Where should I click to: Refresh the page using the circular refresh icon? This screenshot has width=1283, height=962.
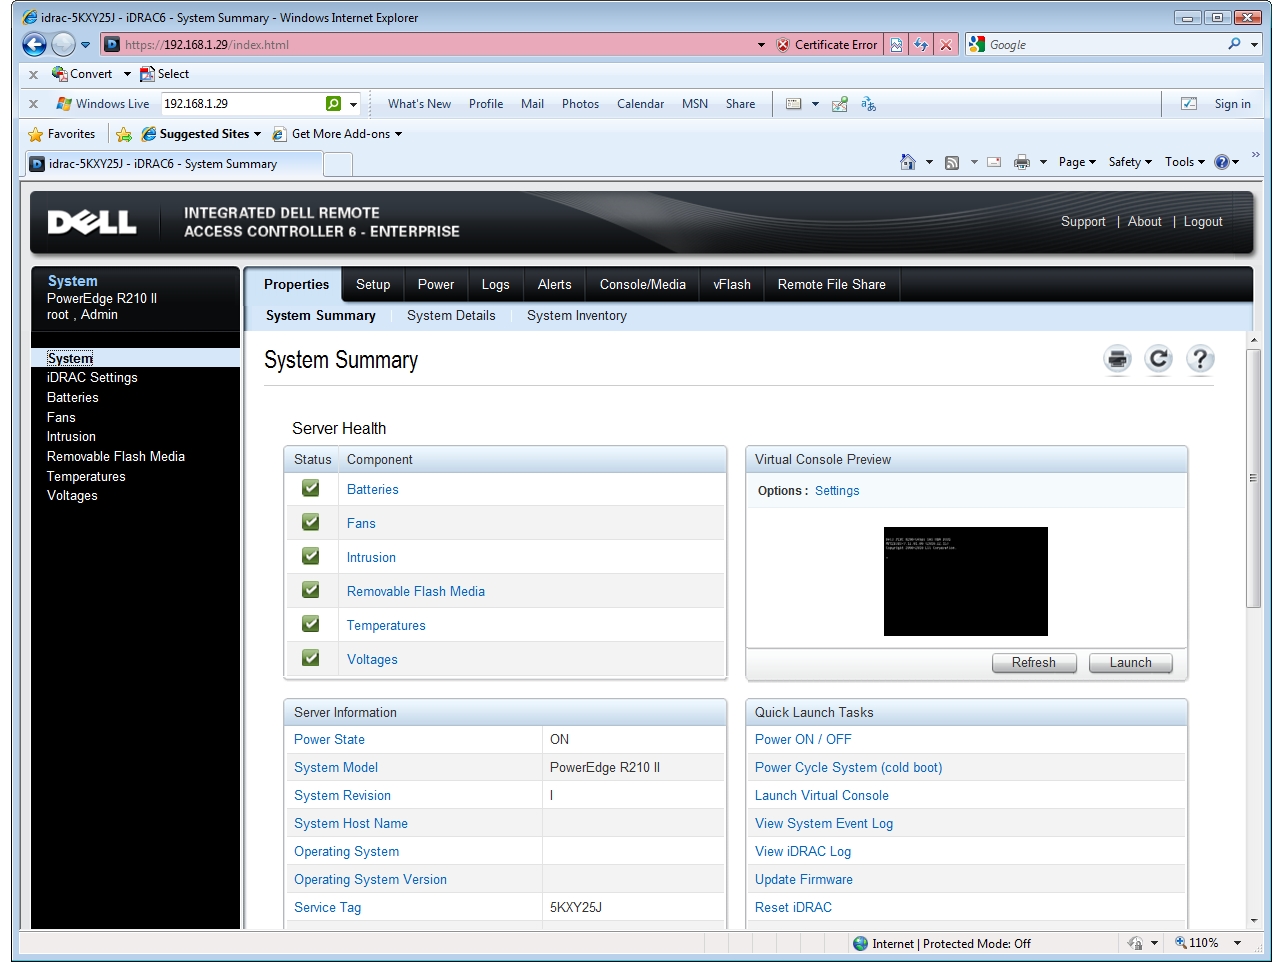(1158, 359)
